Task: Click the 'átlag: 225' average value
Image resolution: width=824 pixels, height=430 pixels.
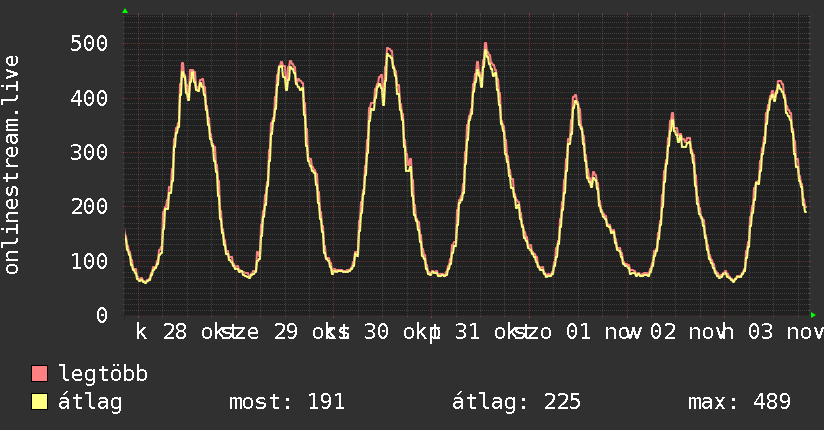Action: coord(516,402)
